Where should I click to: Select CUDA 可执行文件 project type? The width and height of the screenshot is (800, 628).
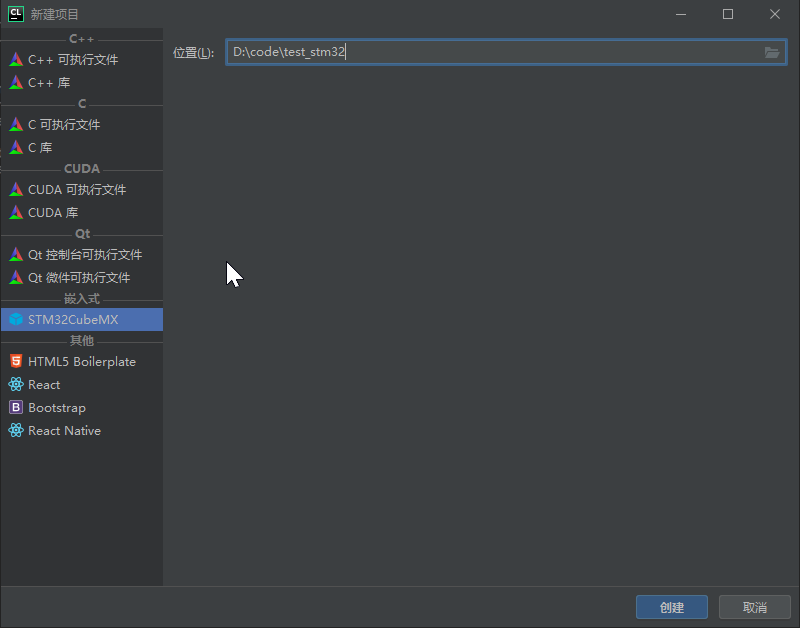click(x=82, y=189)
